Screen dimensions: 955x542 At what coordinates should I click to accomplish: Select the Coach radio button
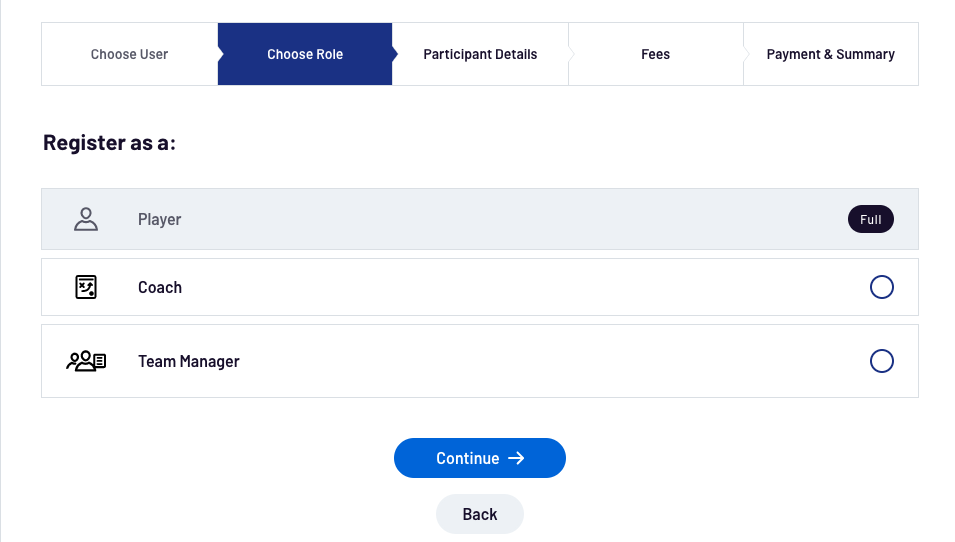tap(881, 287)
